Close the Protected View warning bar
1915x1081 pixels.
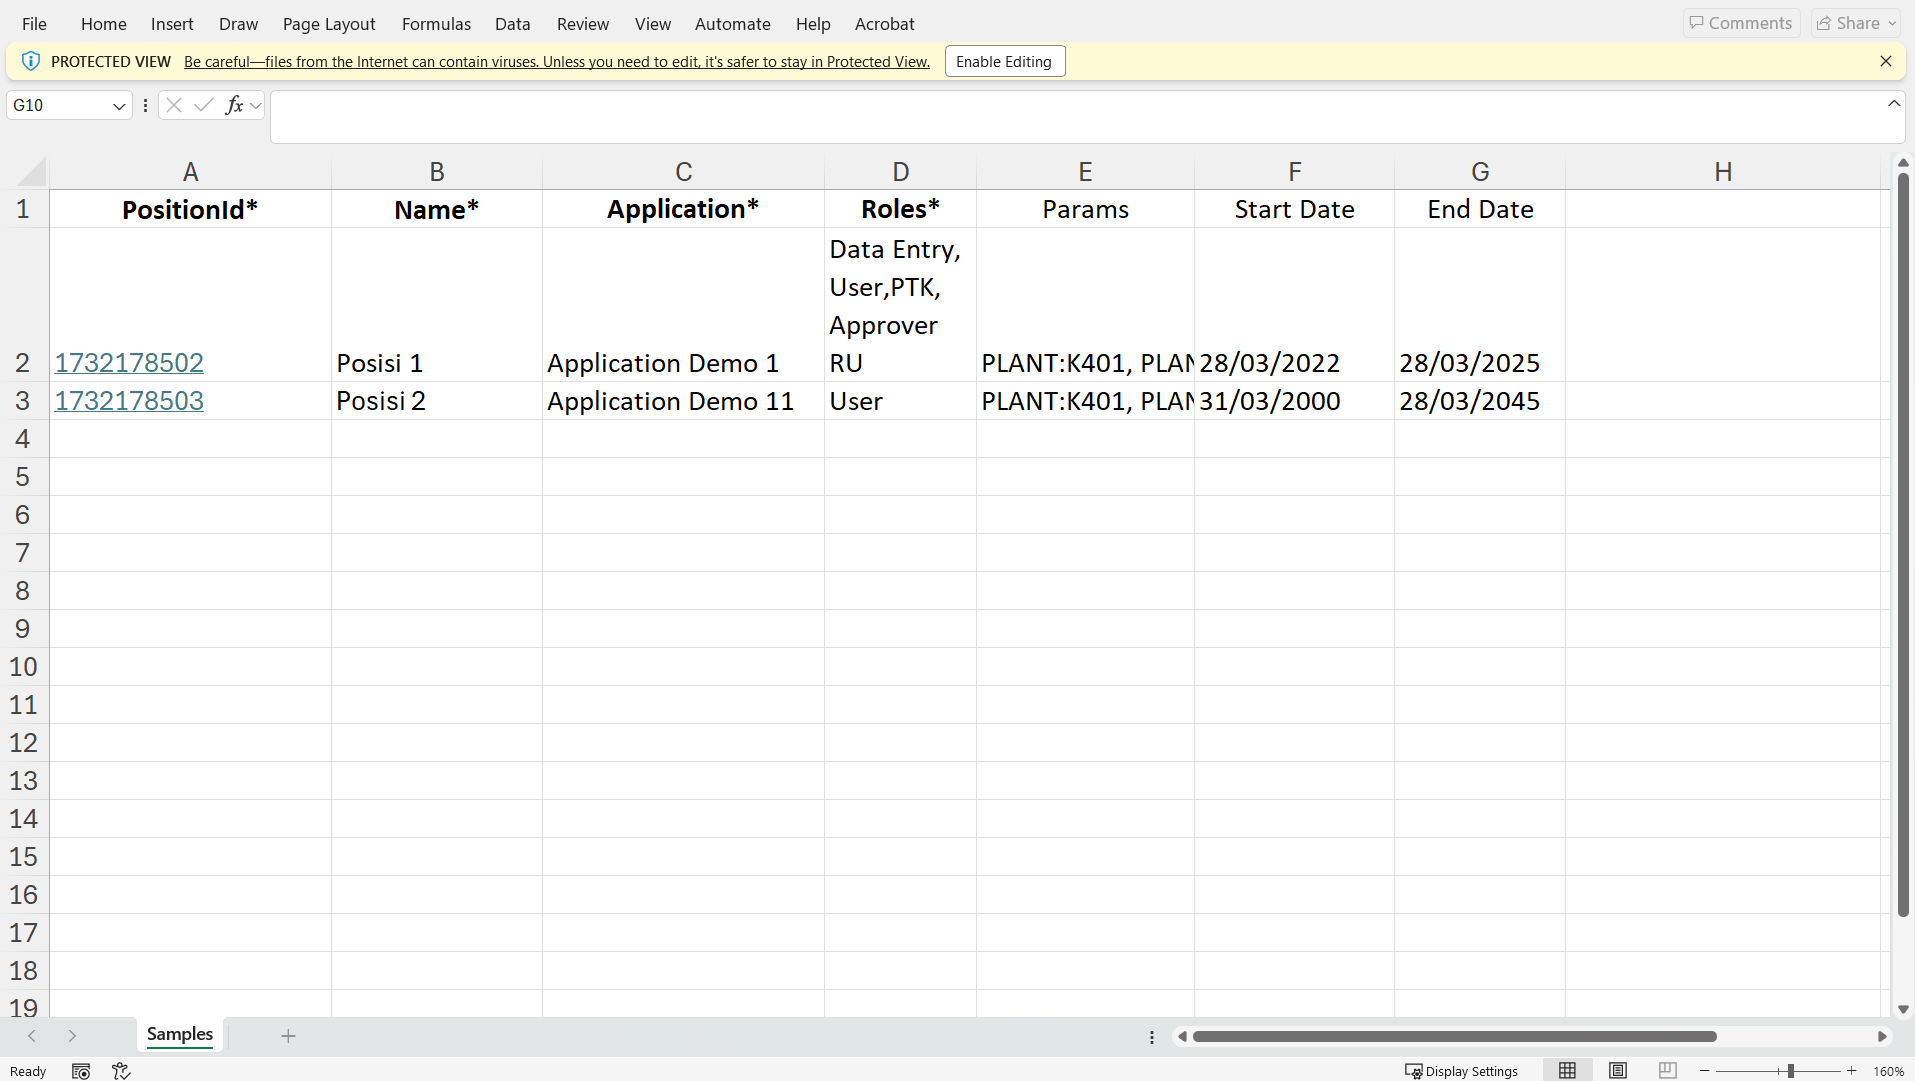pos(1885,61)
